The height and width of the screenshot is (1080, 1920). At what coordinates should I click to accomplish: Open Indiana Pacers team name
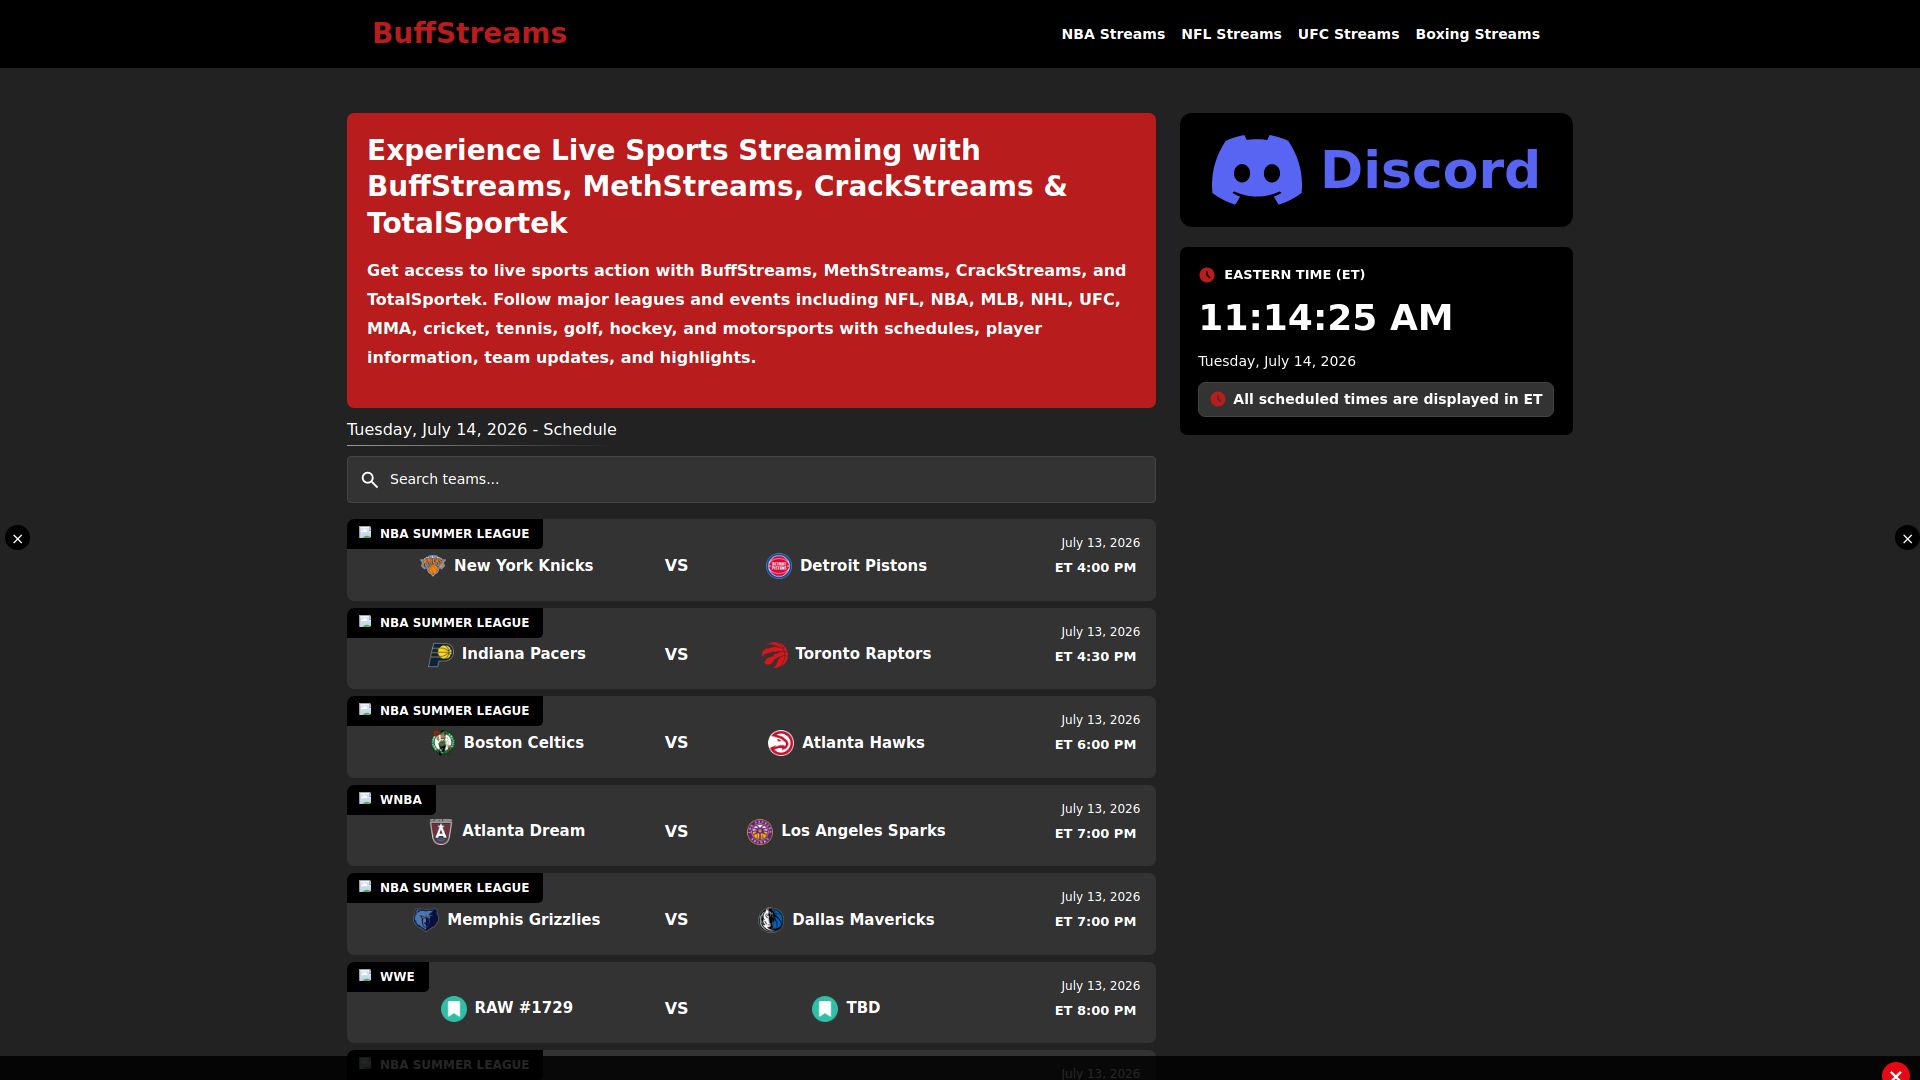coord(523,654)
